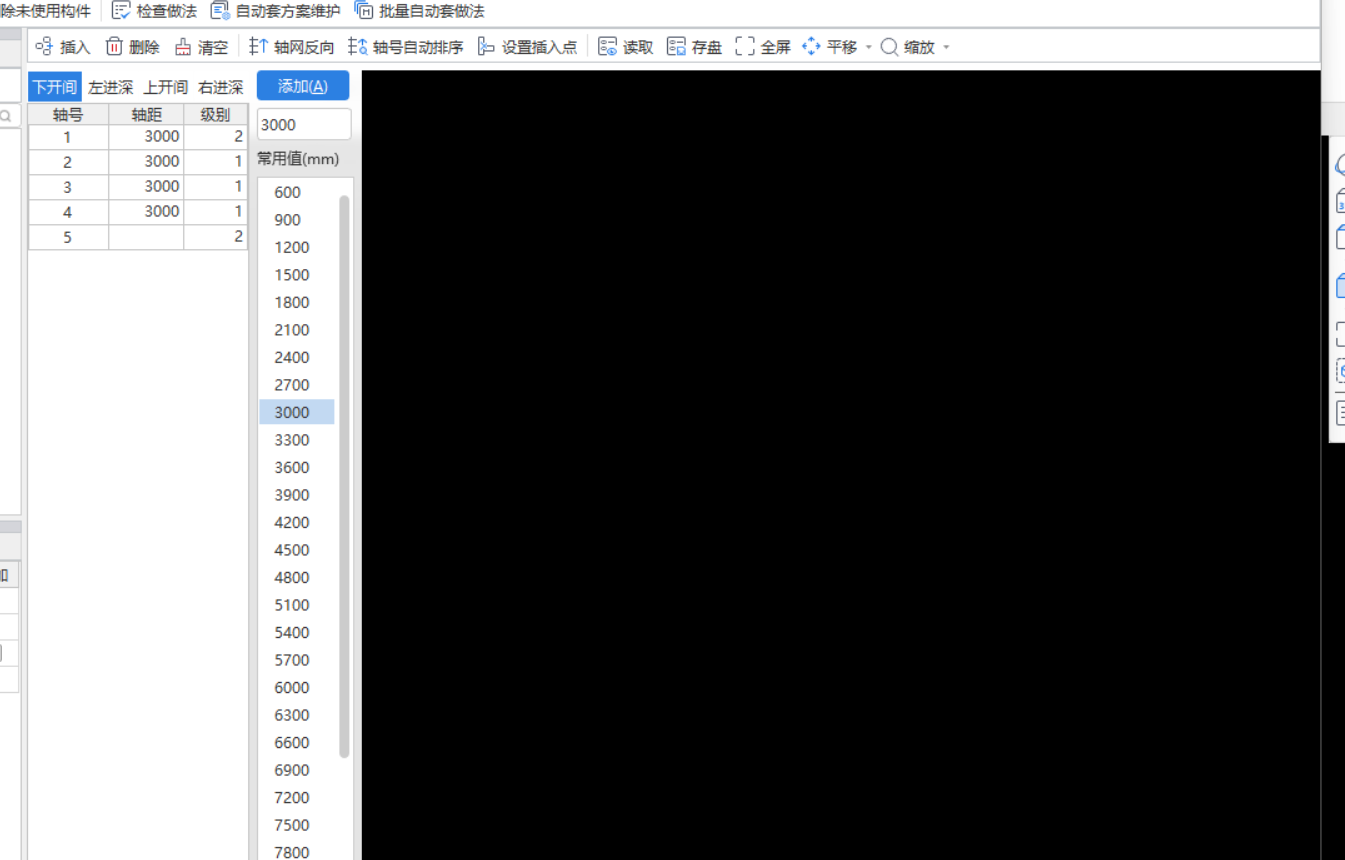Click the 插入 (Insert) toolbar icon
The width and height of the screenshot is (1345, 860).
43,47
